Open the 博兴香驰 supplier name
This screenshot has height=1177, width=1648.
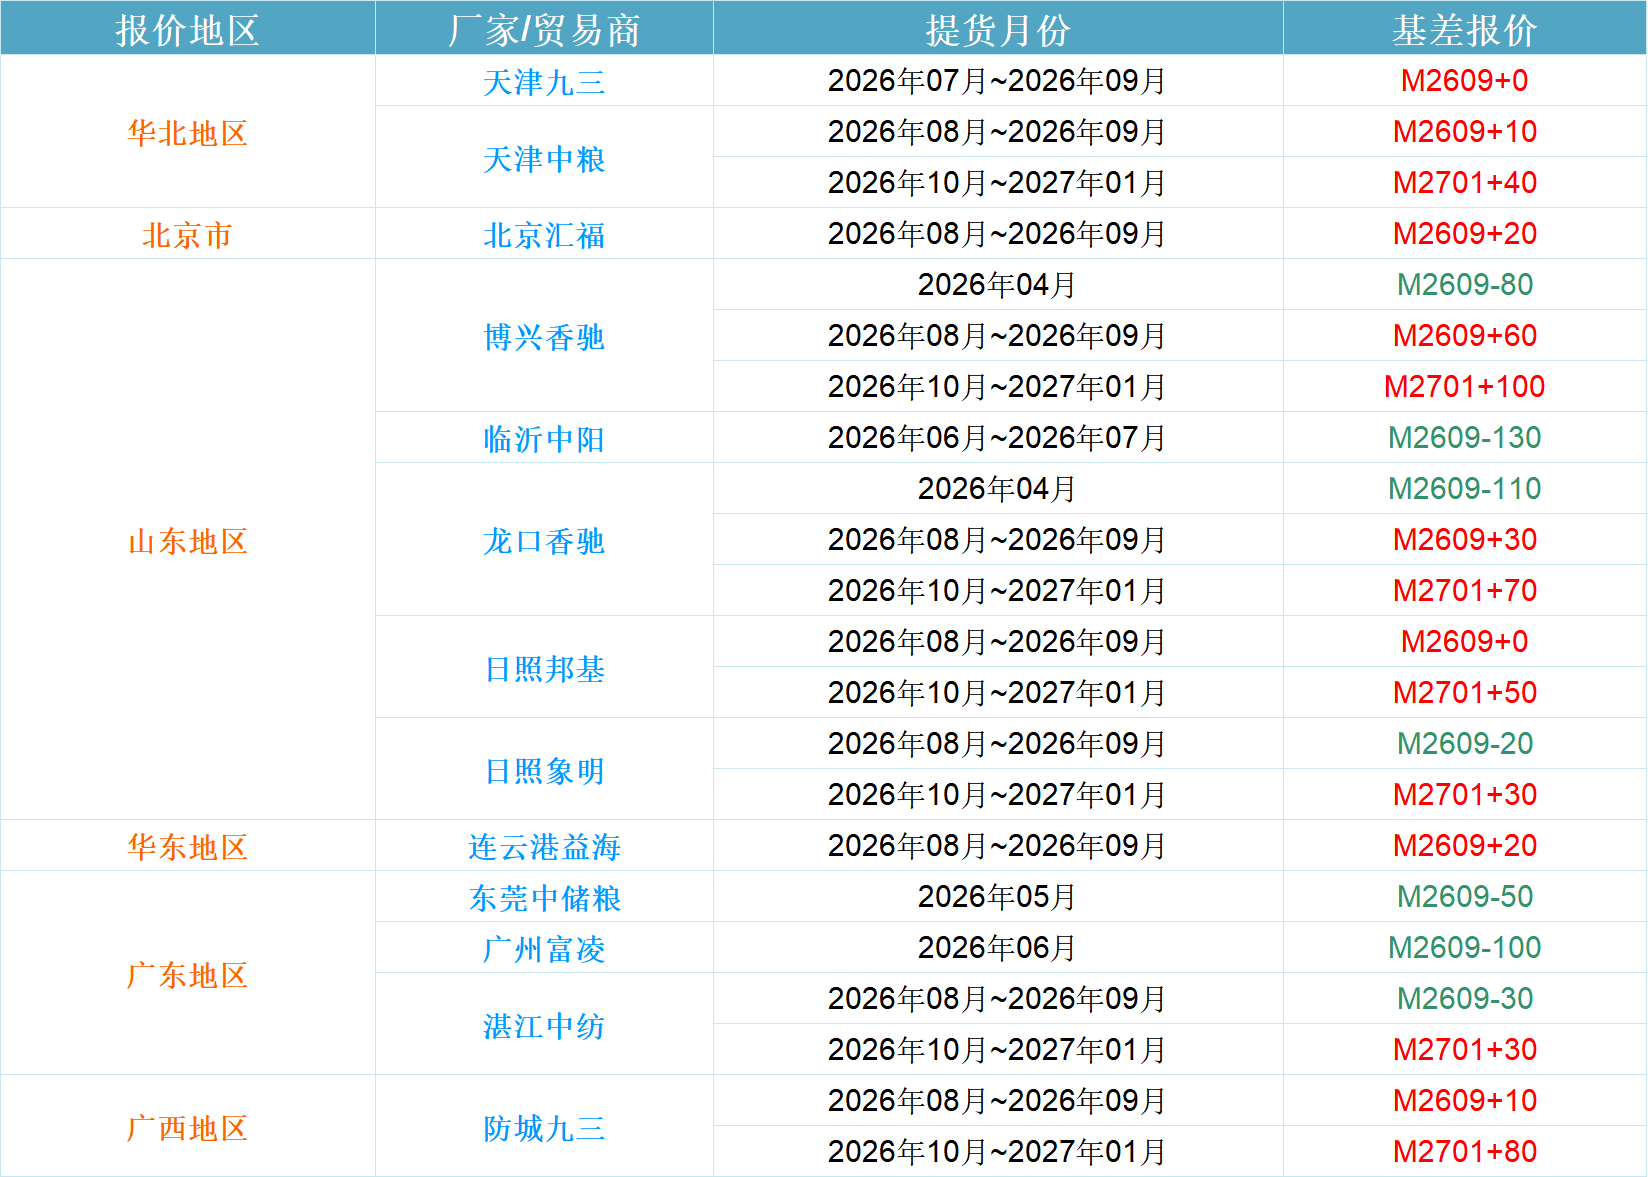[x=544, y=337]
